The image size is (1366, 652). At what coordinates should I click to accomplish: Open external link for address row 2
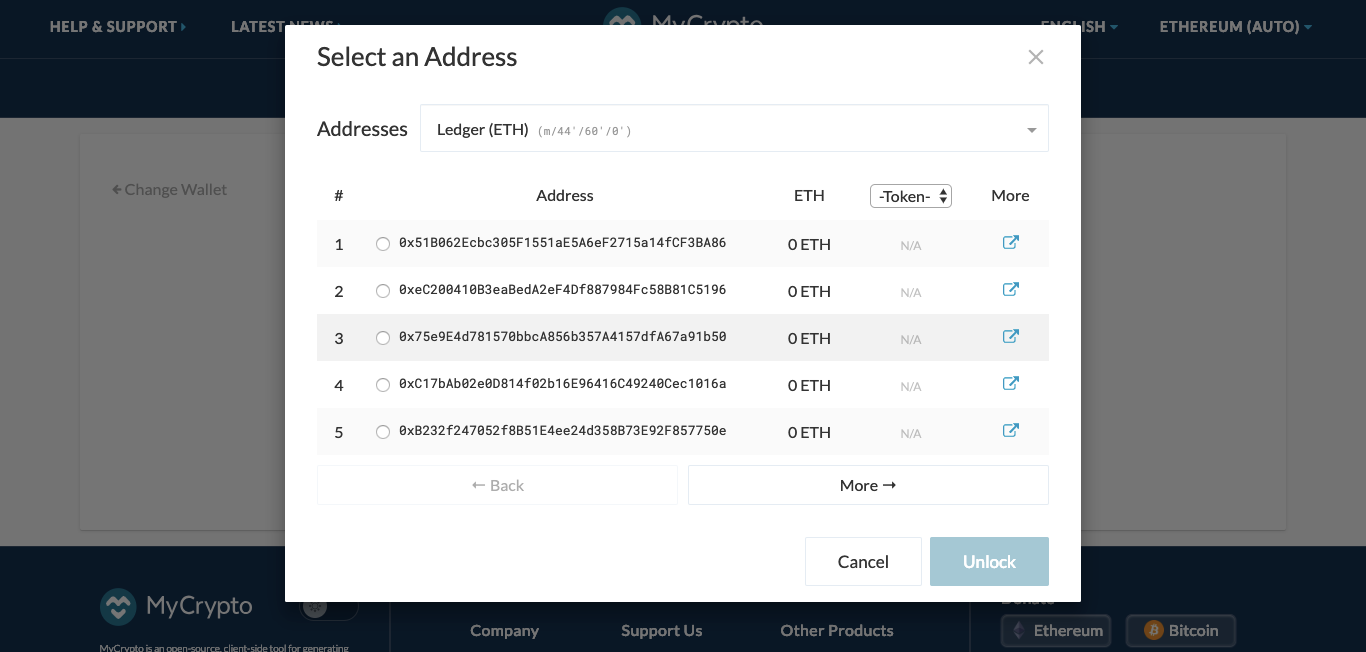coord(1010,290)
